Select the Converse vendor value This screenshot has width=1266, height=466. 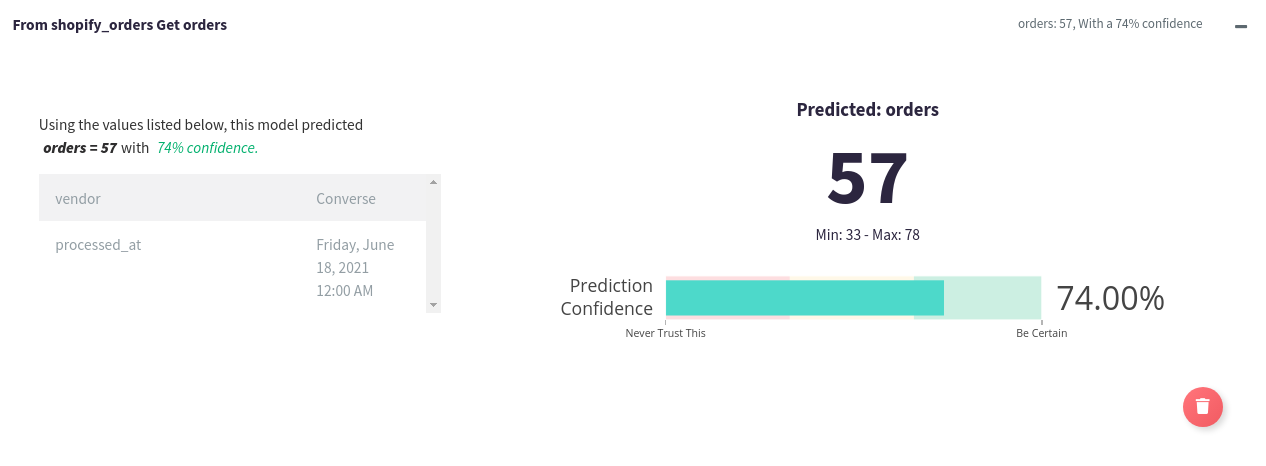[346, 199]
